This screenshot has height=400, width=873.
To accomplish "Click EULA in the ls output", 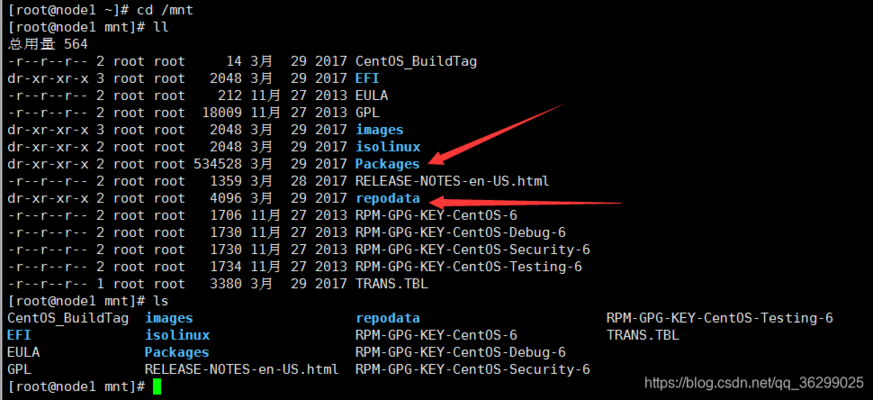I will click(23, 352).
